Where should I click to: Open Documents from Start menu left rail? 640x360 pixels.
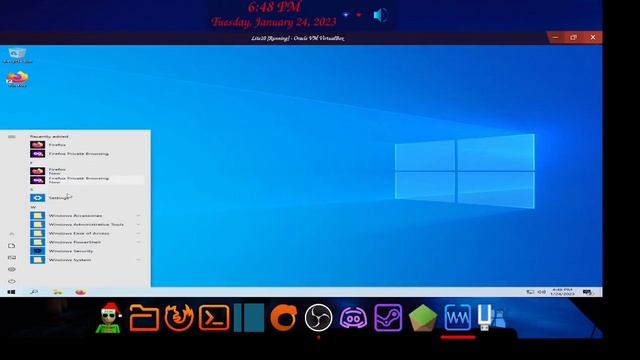point(11,246)
